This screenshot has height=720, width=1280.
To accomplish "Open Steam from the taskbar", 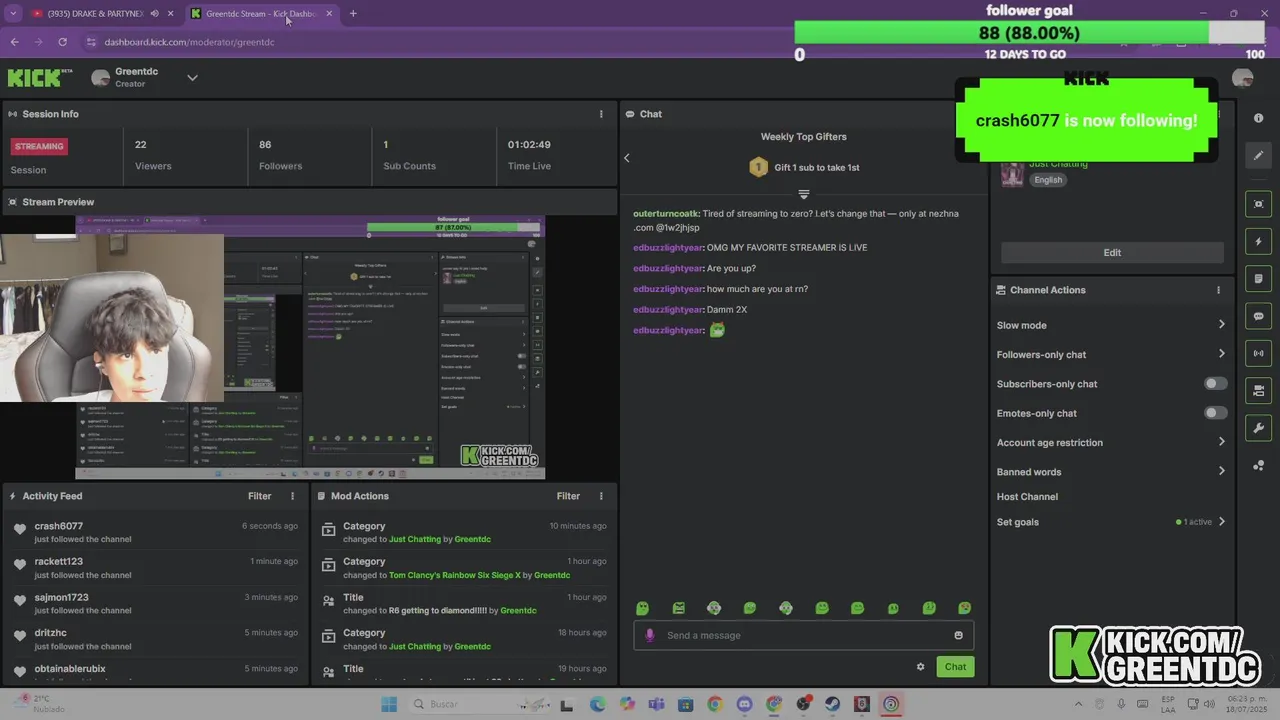I will (x=832, y=705).
